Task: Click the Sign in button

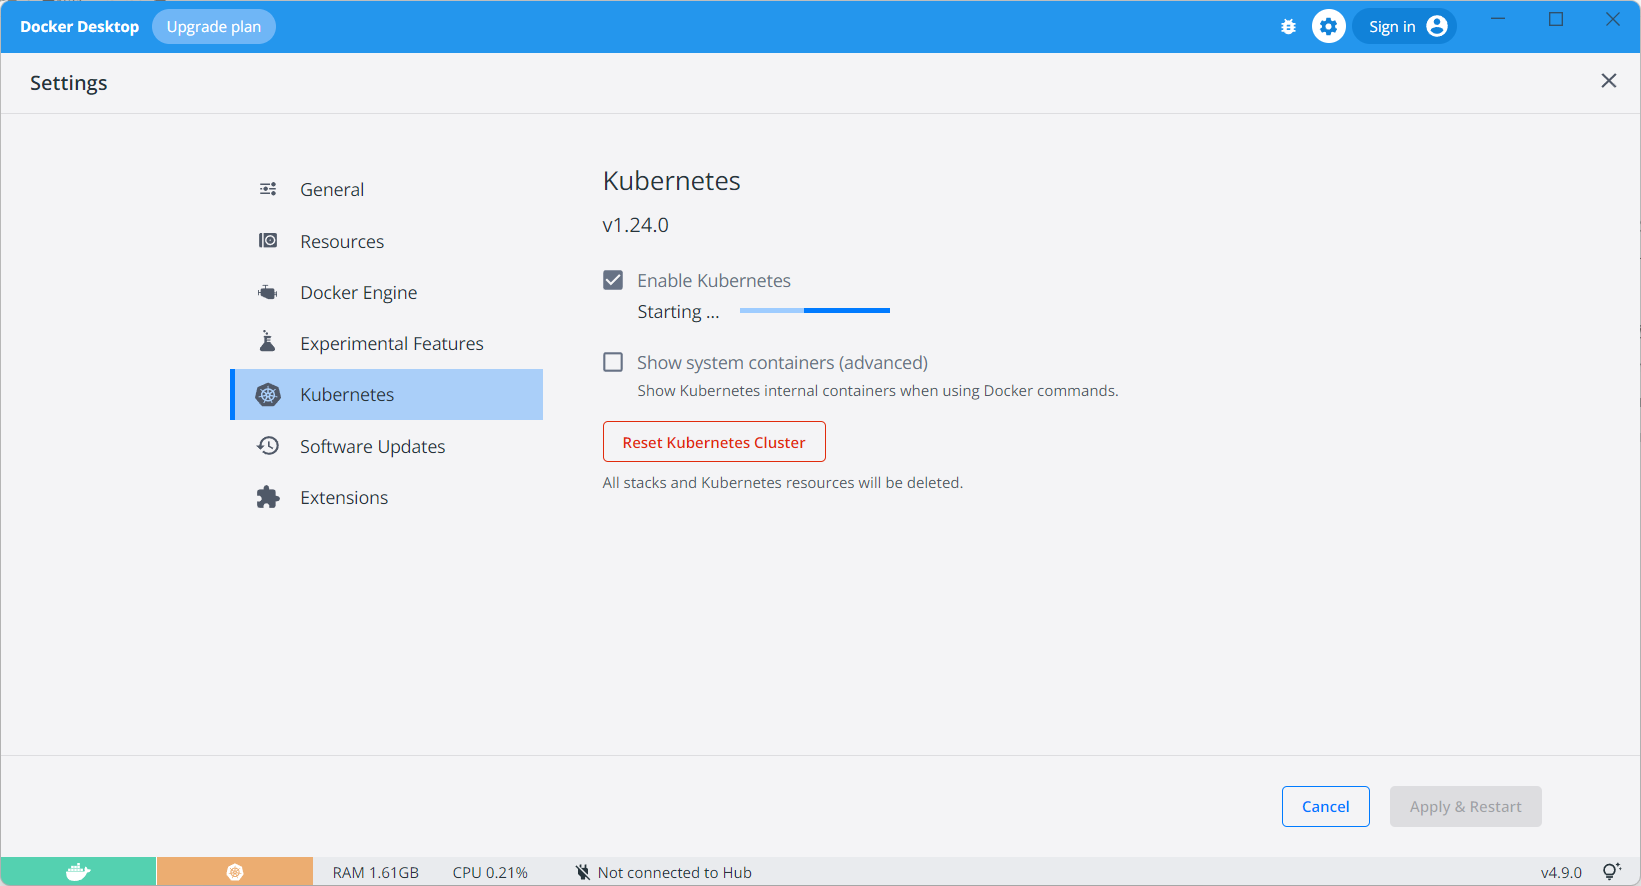Action: point(1405,27)
